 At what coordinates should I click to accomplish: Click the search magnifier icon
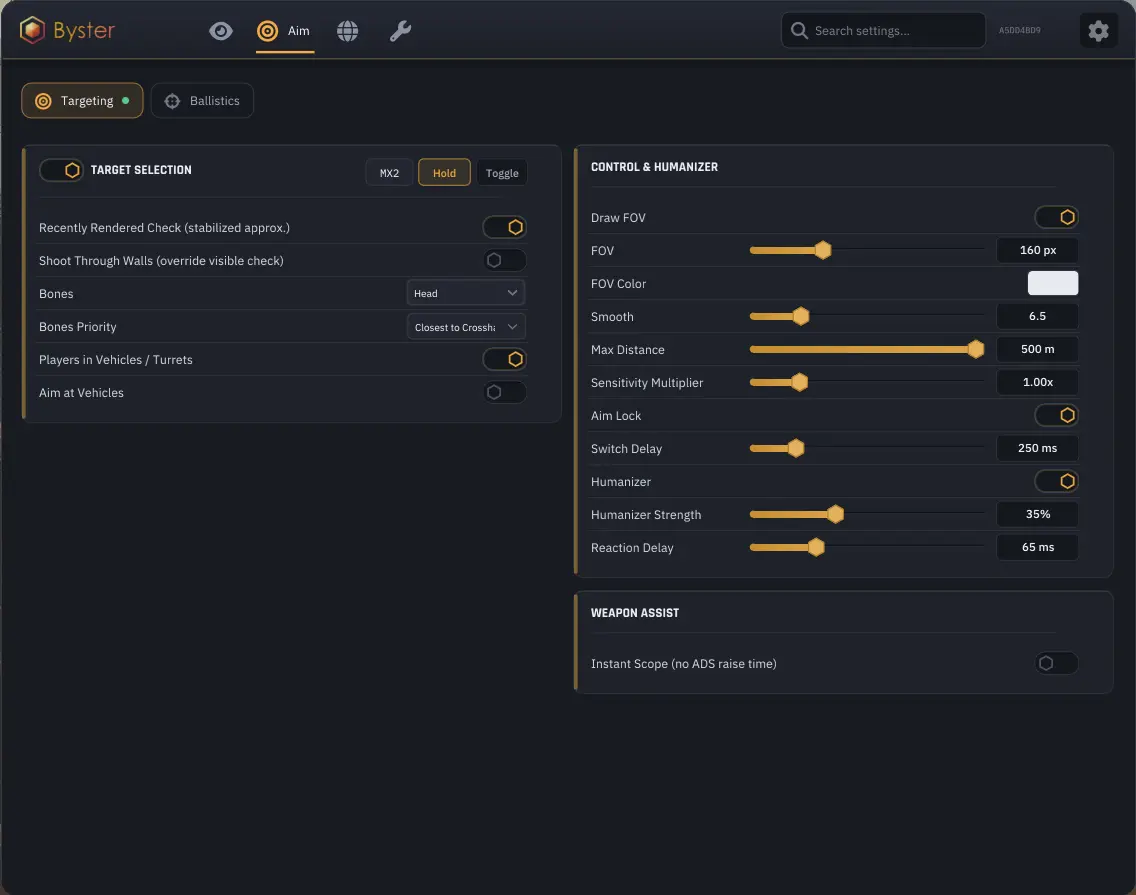click(799, 30)
